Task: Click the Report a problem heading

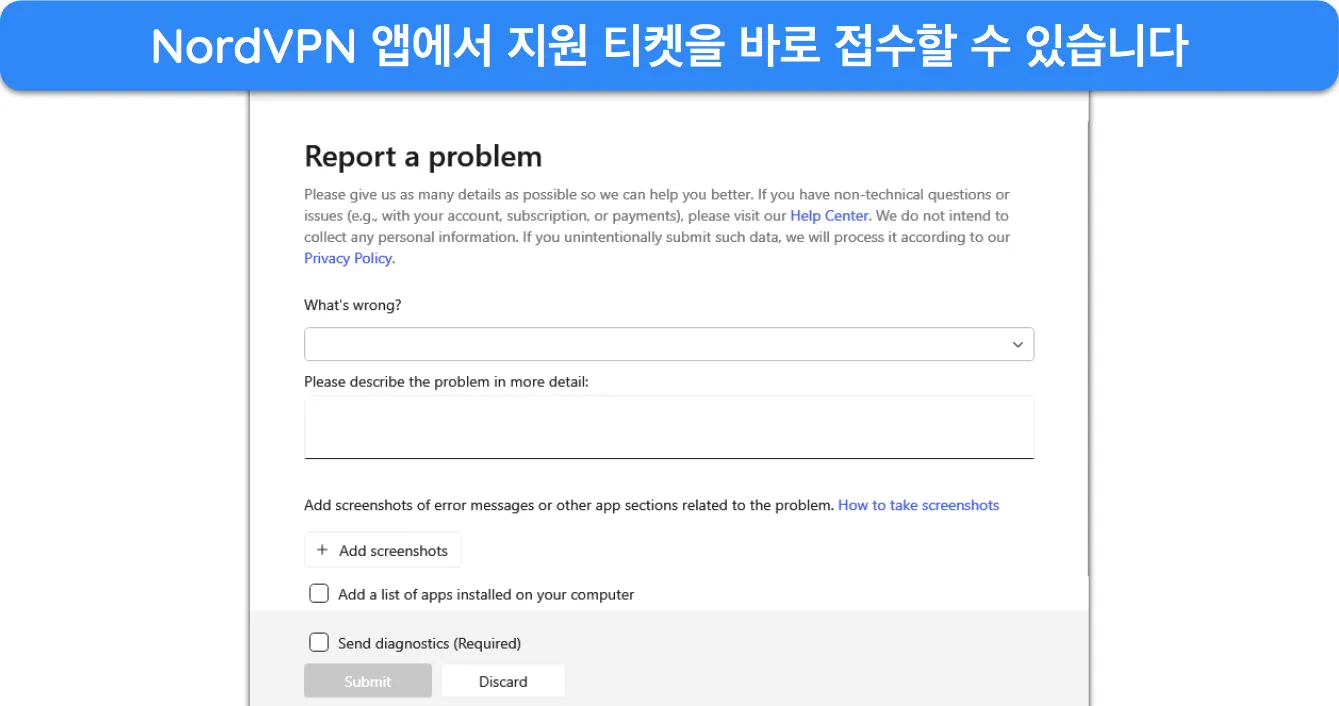Action: (423, 157)
